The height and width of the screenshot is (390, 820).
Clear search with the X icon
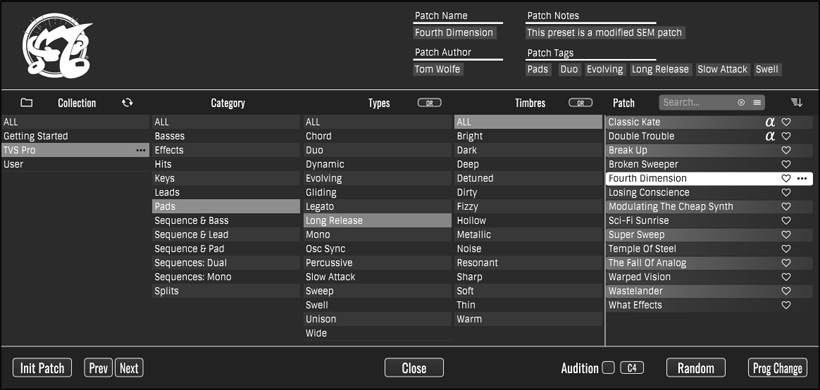click(741, 102)
